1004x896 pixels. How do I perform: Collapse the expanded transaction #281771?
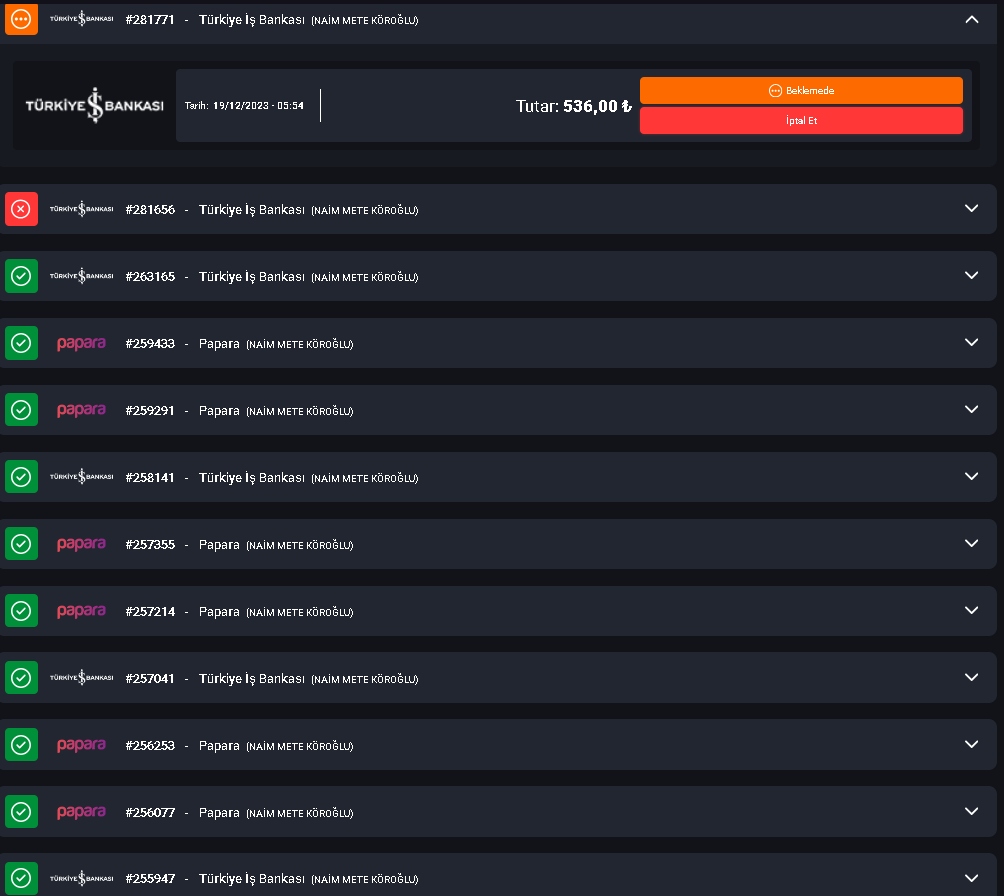[x=971, y=19]
